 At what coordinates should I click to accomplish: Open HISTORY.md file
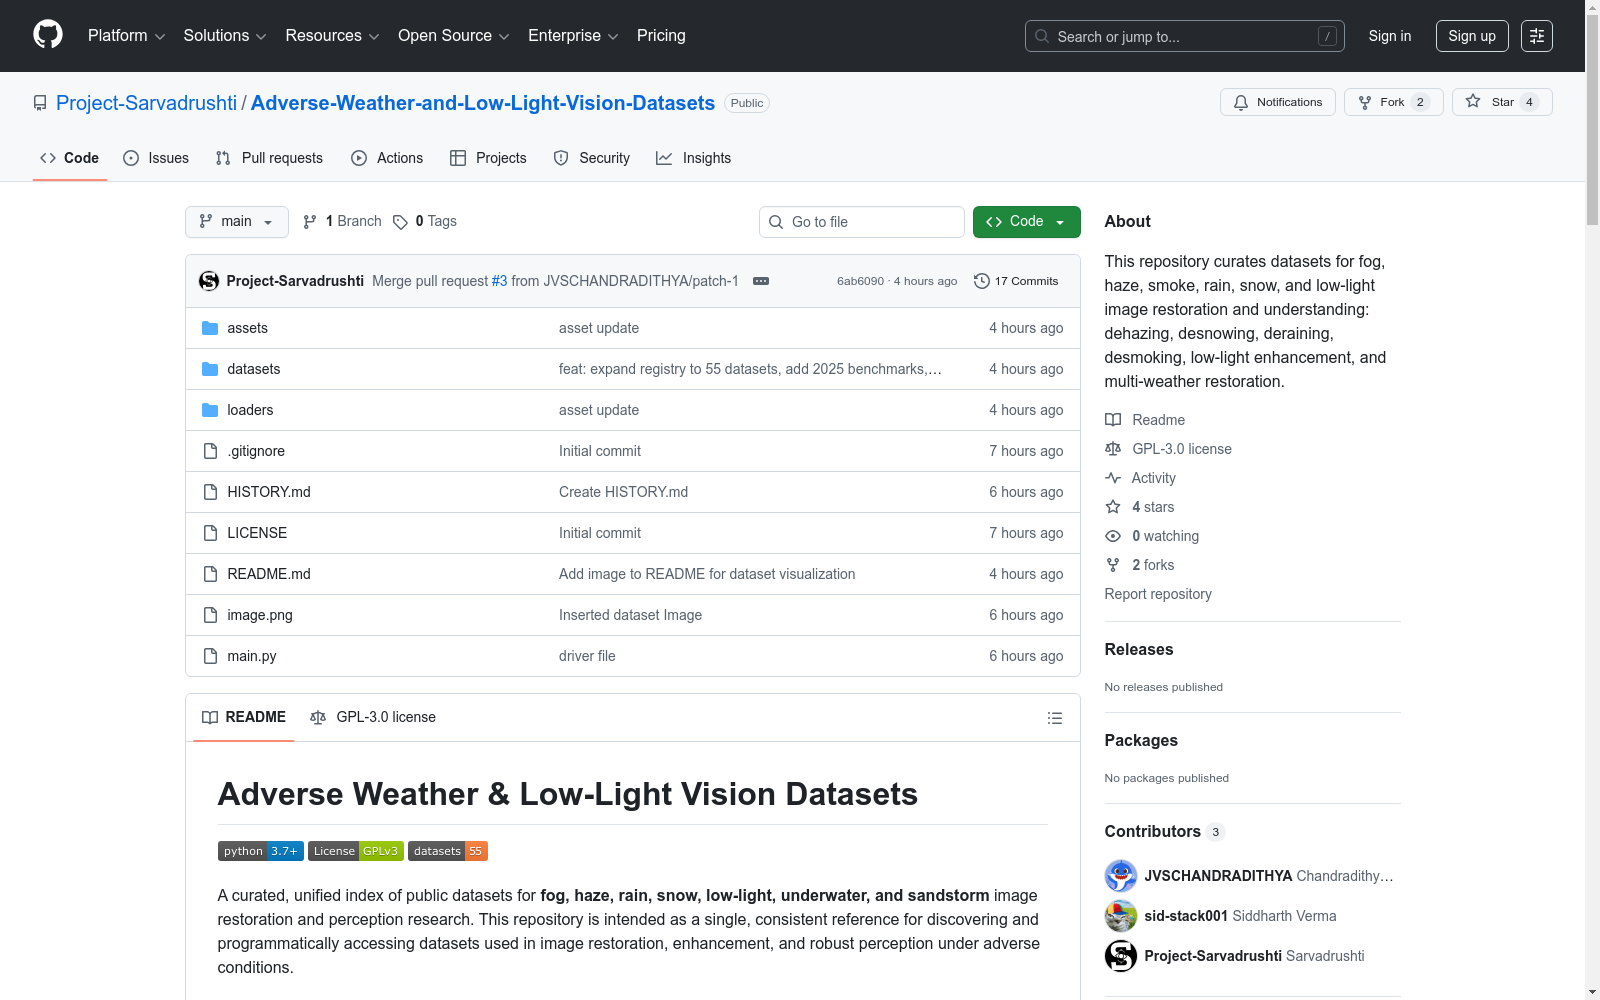[269, 492]
